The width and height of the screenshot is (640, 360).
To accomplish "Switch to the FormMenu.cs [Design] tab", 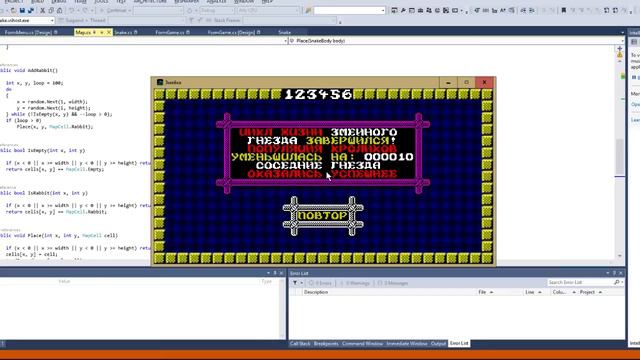I will pyautogui.click(x=31, y=32).
